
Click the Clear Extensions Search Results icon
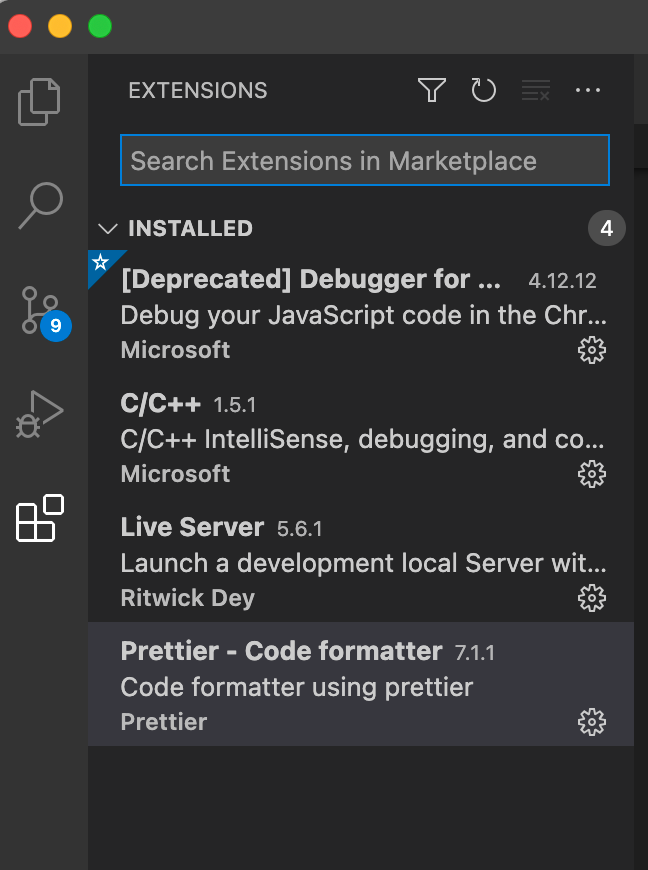tap(536, 90)
